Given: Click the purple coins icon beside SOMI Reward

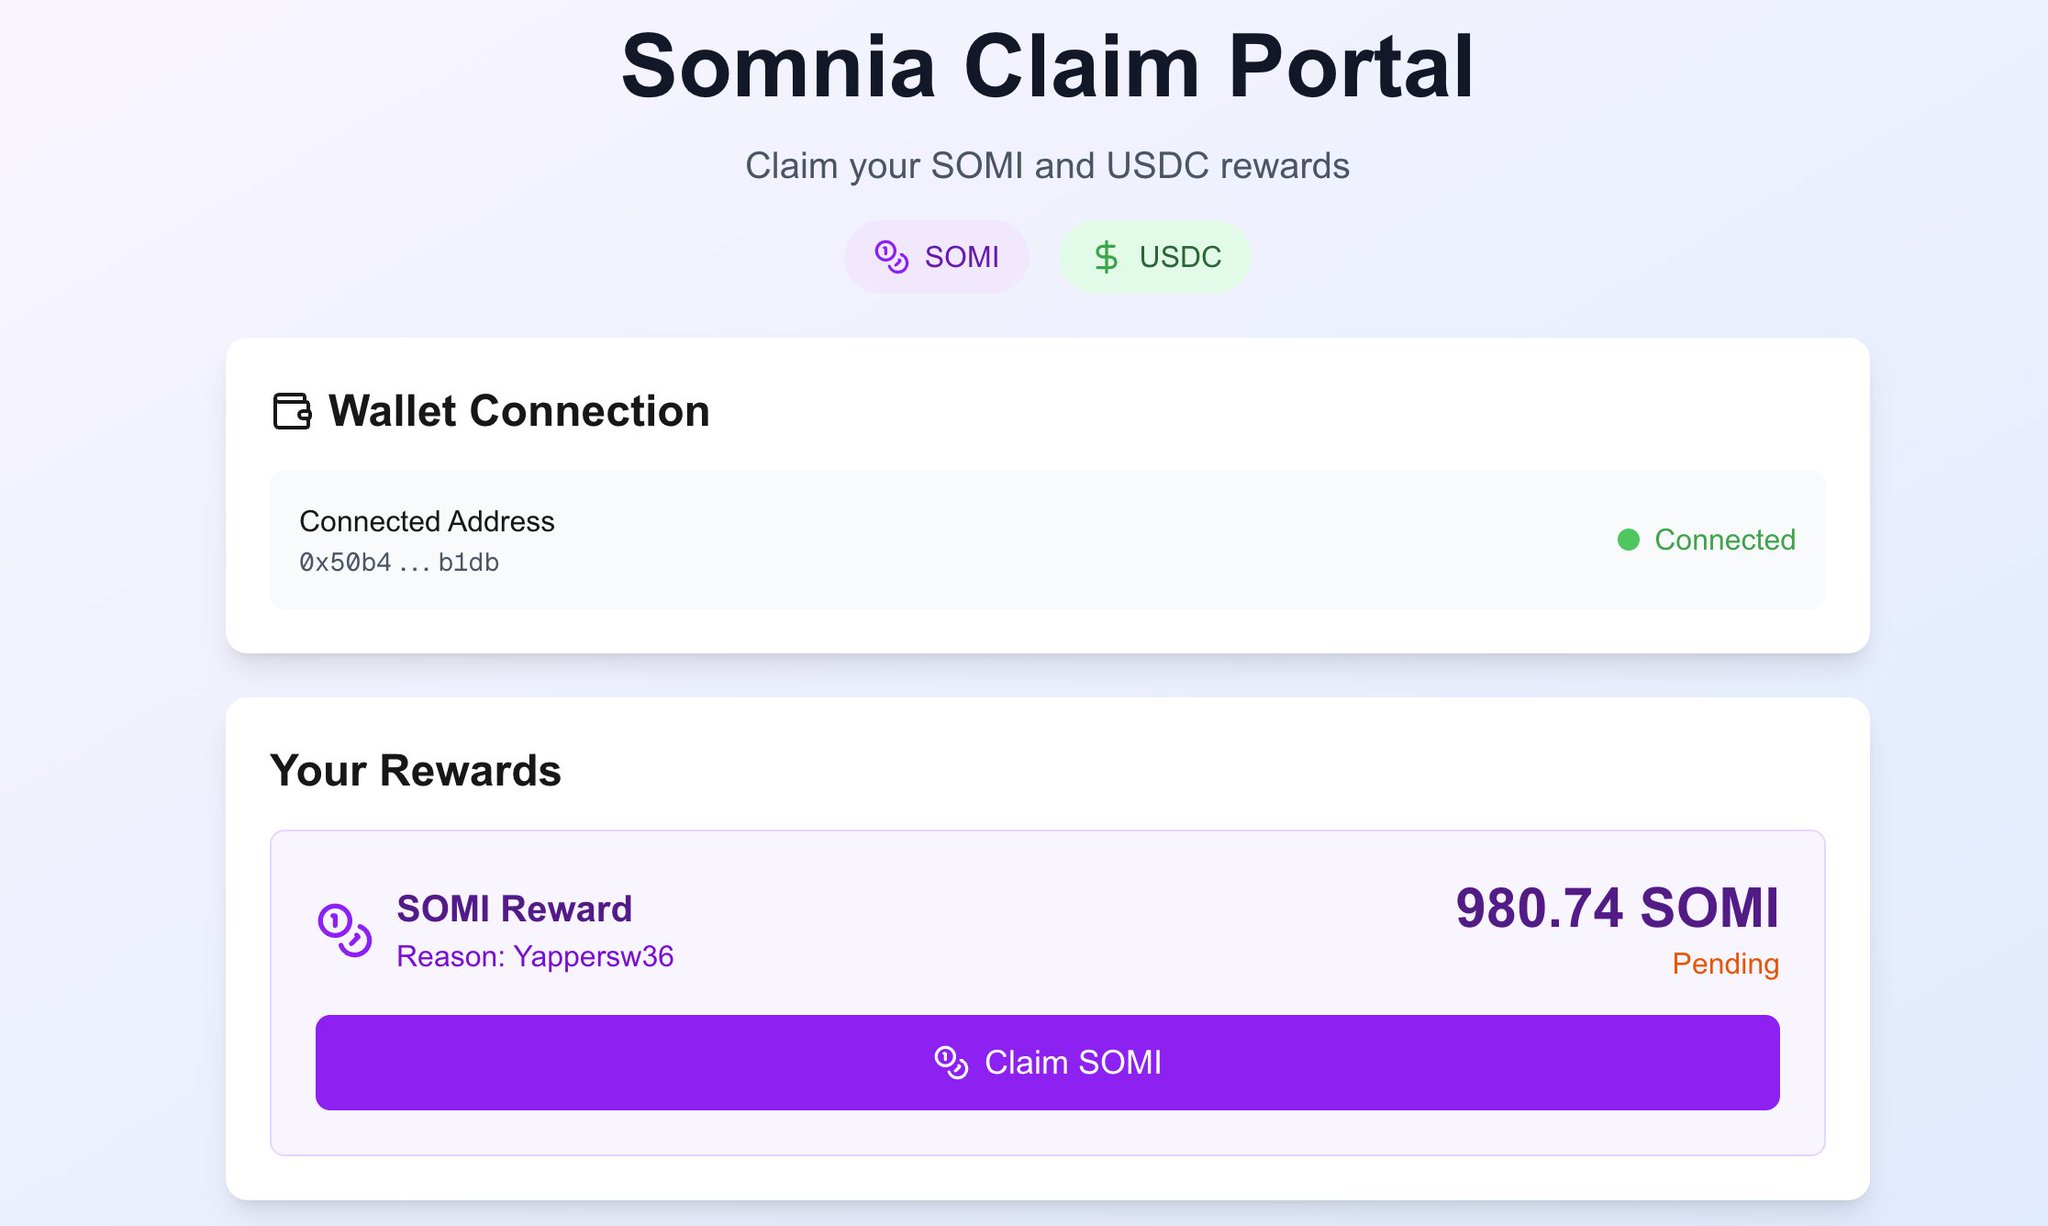Looking at the screenshot, I should pos(345,930).
